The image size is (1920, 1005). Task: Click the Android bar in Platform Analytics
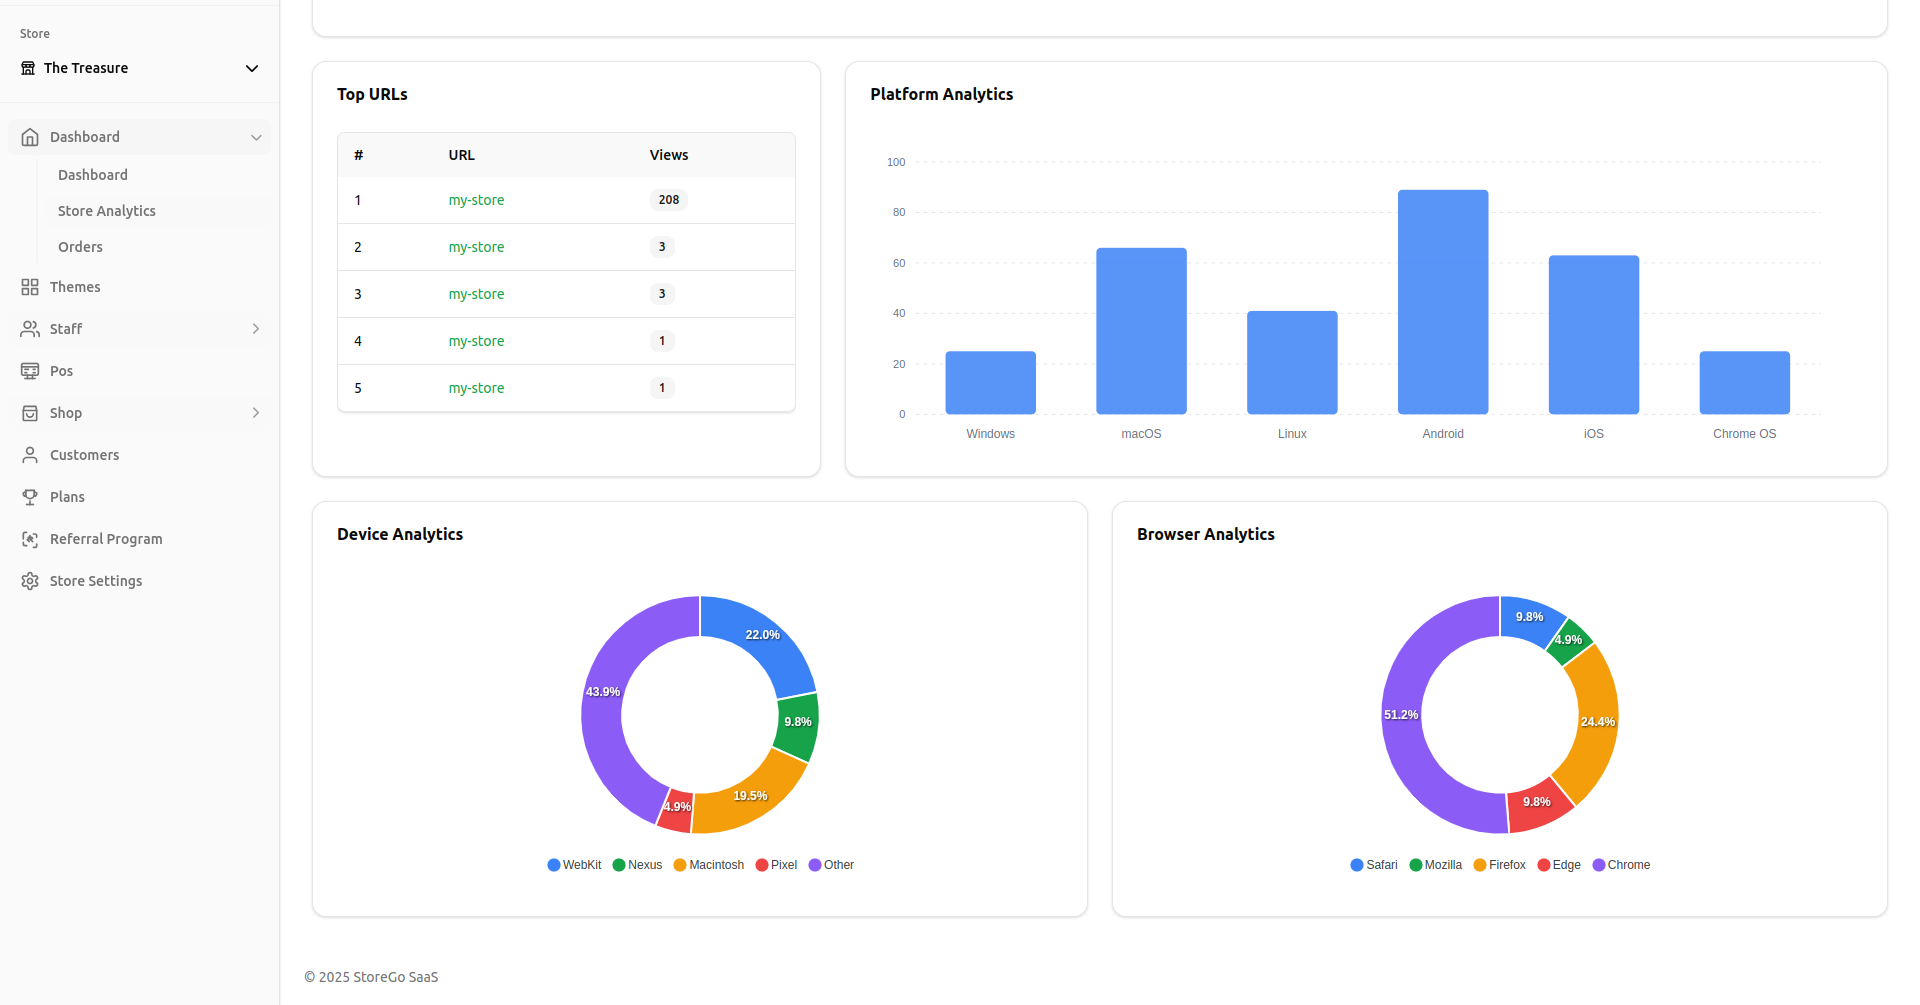pyautogui.click(x=1442, y=302)
